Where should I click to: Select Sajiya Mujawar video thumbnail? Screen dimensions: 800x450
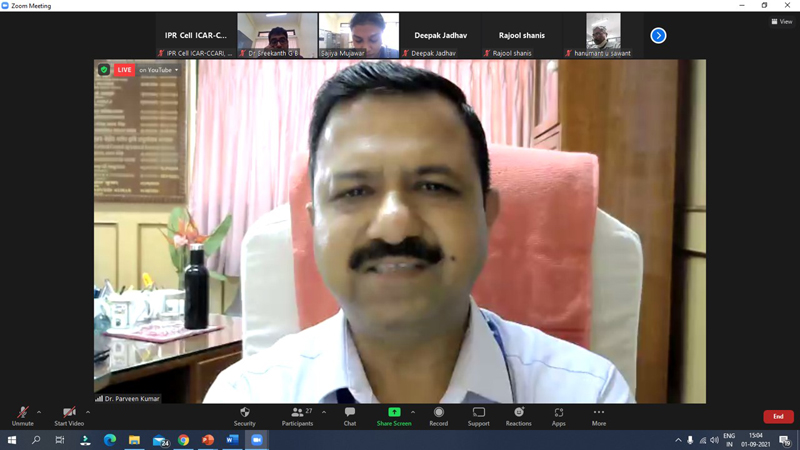[x=359, y=35]
